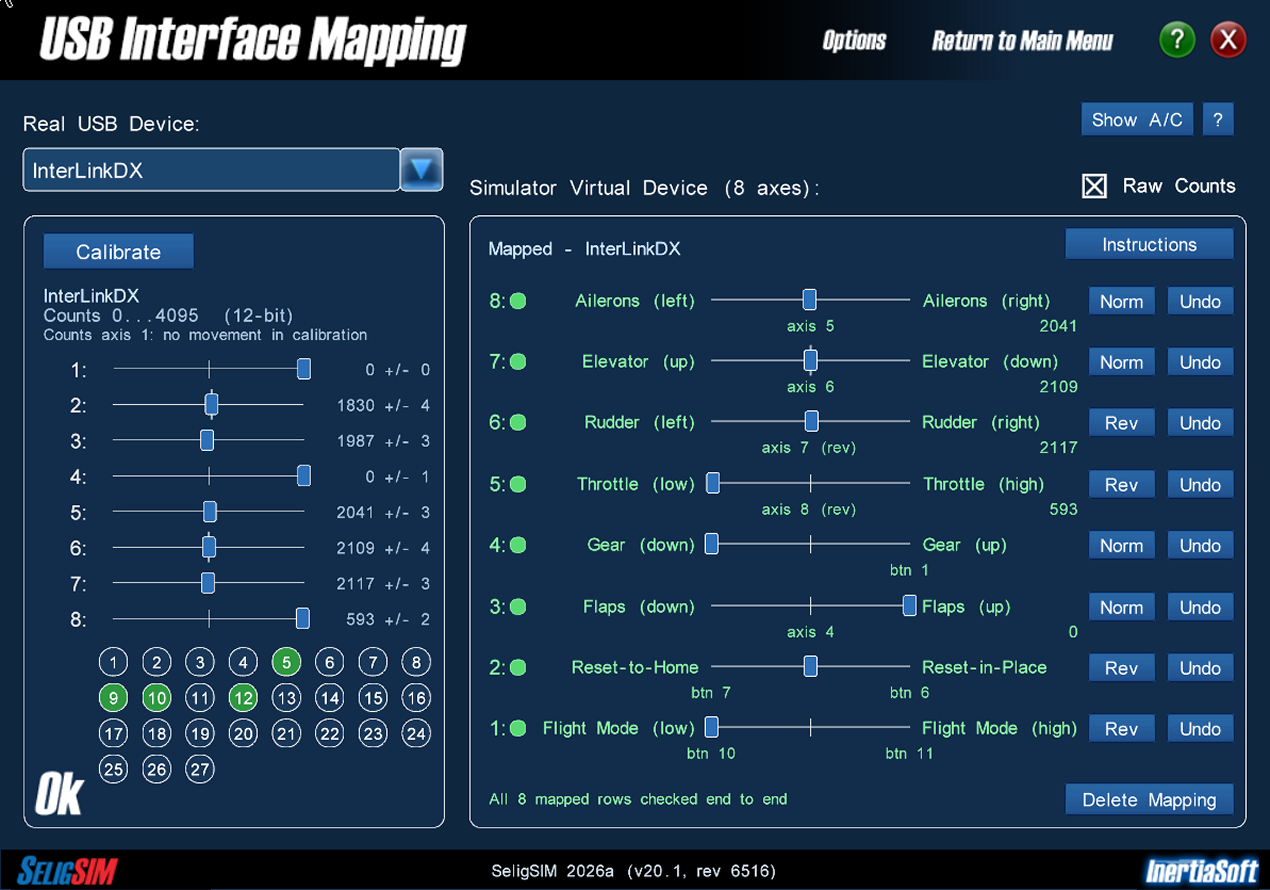The image size is (1270, 890).
Task: Open the Instructions button
Action: (x=1149, y=245)
